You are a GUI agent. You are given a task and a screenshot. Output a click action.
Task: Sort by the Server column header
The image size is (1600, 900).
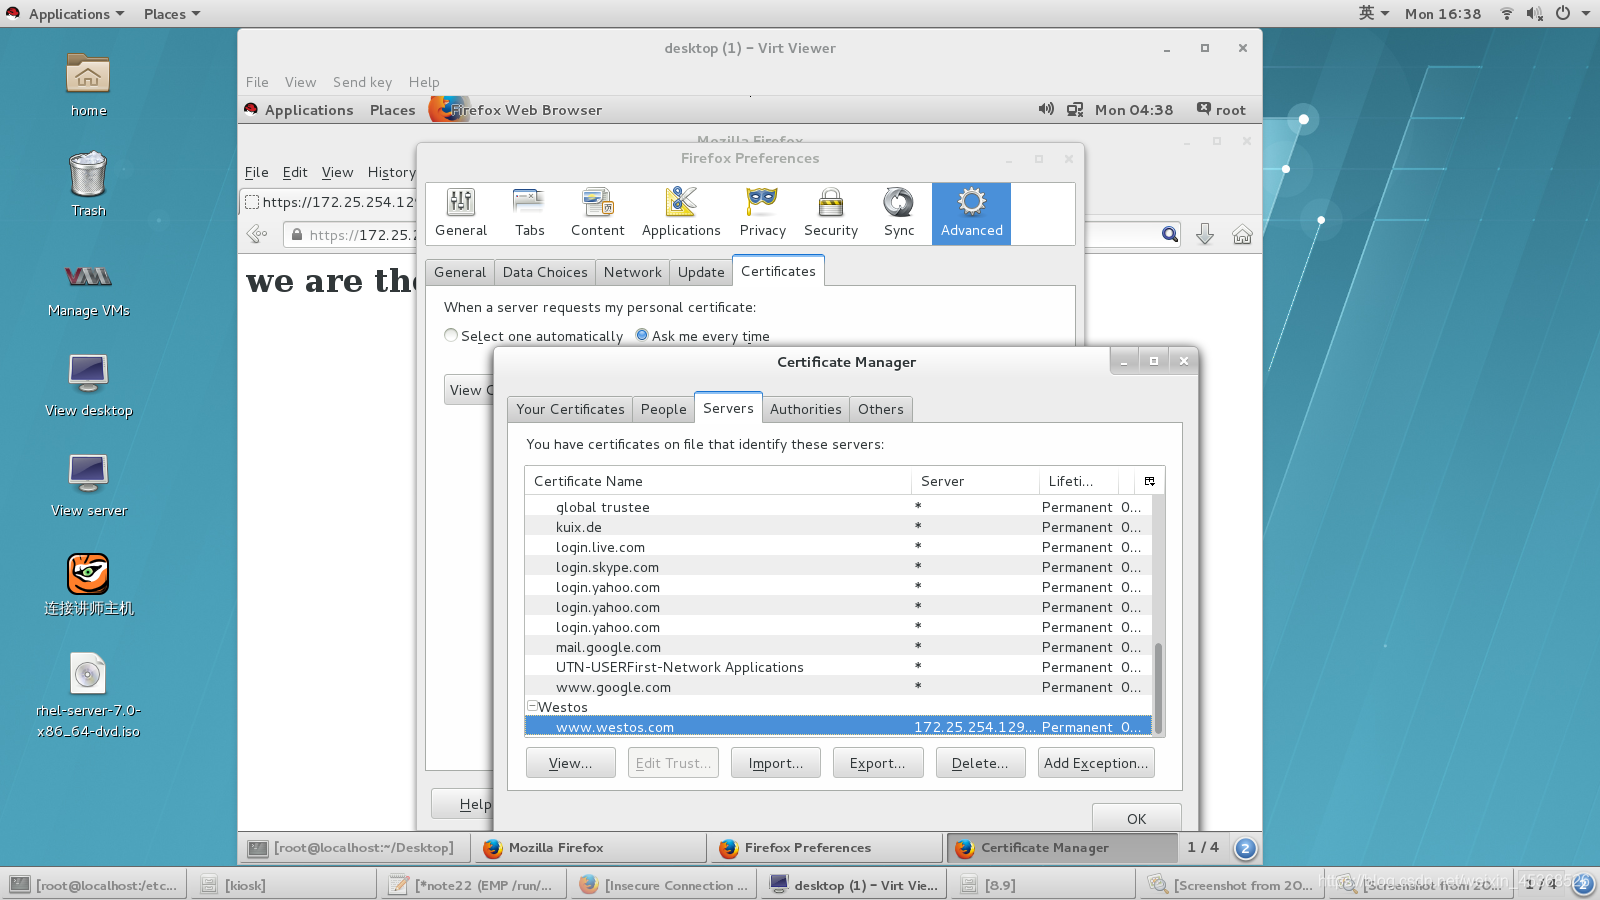pyautogui.click(x=975, y=481)
